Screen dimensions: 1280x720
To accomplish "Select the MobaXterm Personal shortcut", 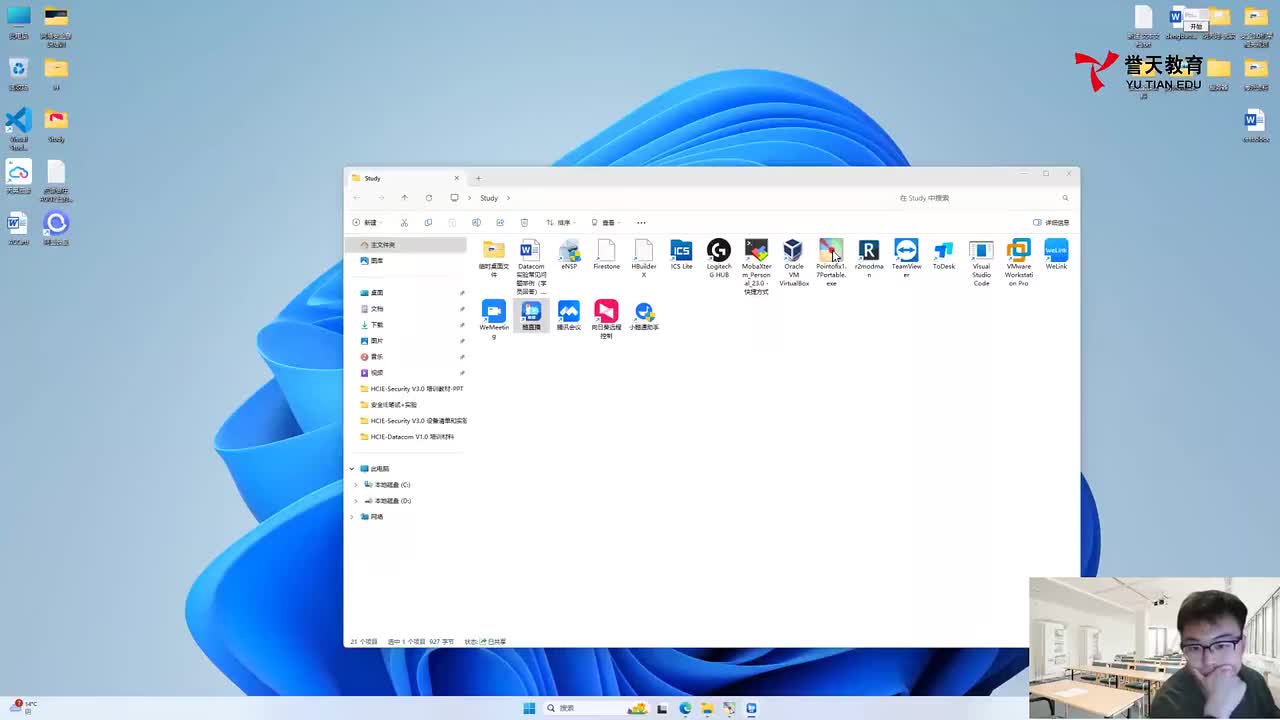I will (x=756, y=267).
